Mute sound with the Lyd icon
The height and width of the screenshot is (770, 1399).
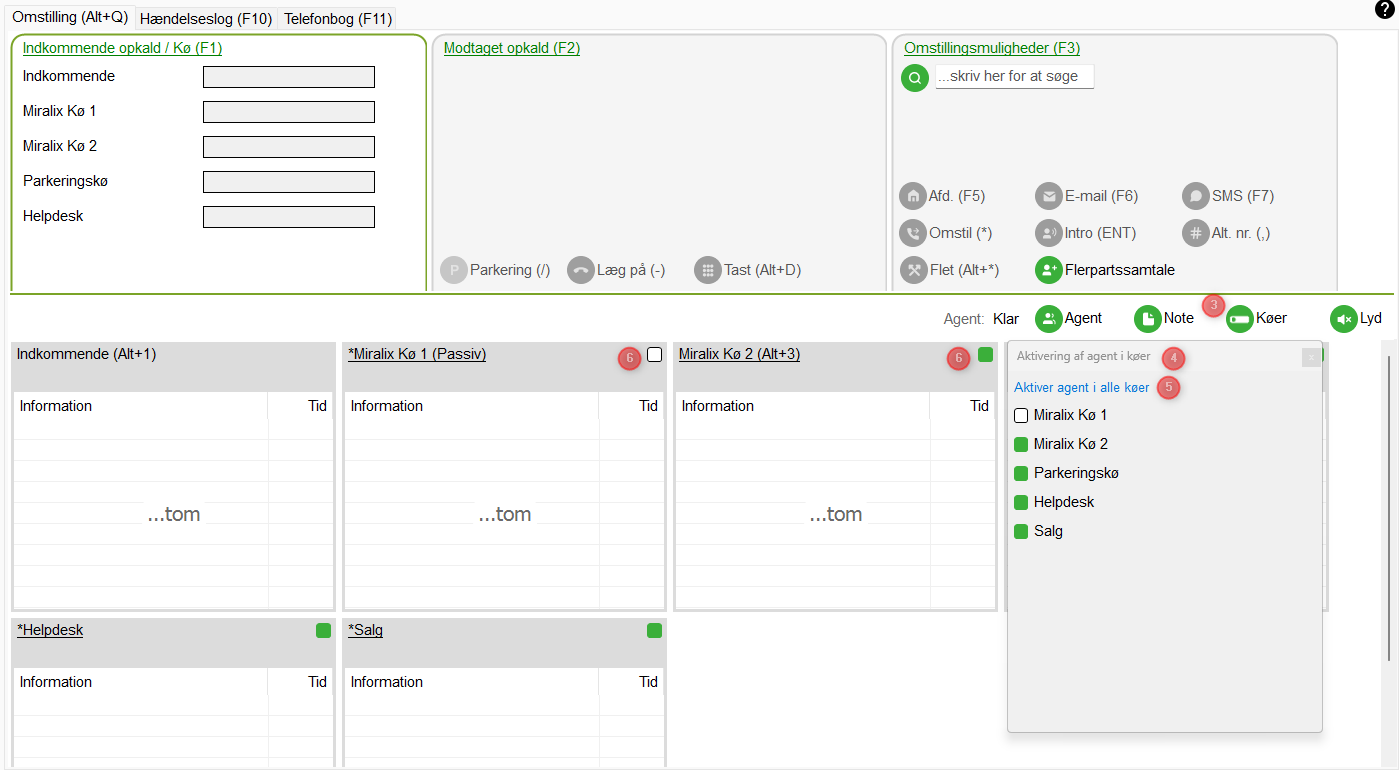1343,319
